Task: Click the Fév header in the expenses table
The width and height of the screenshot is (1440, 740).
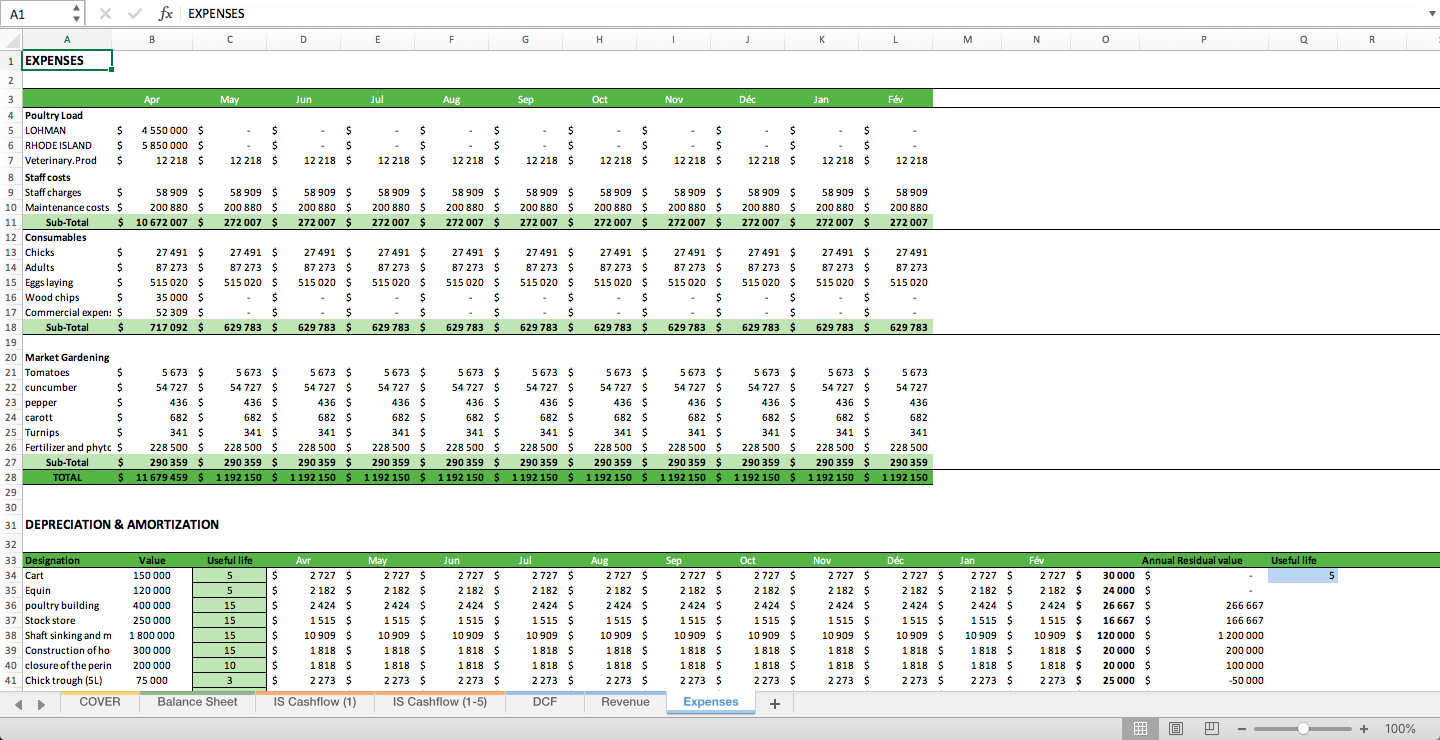Action: point(895,99)
